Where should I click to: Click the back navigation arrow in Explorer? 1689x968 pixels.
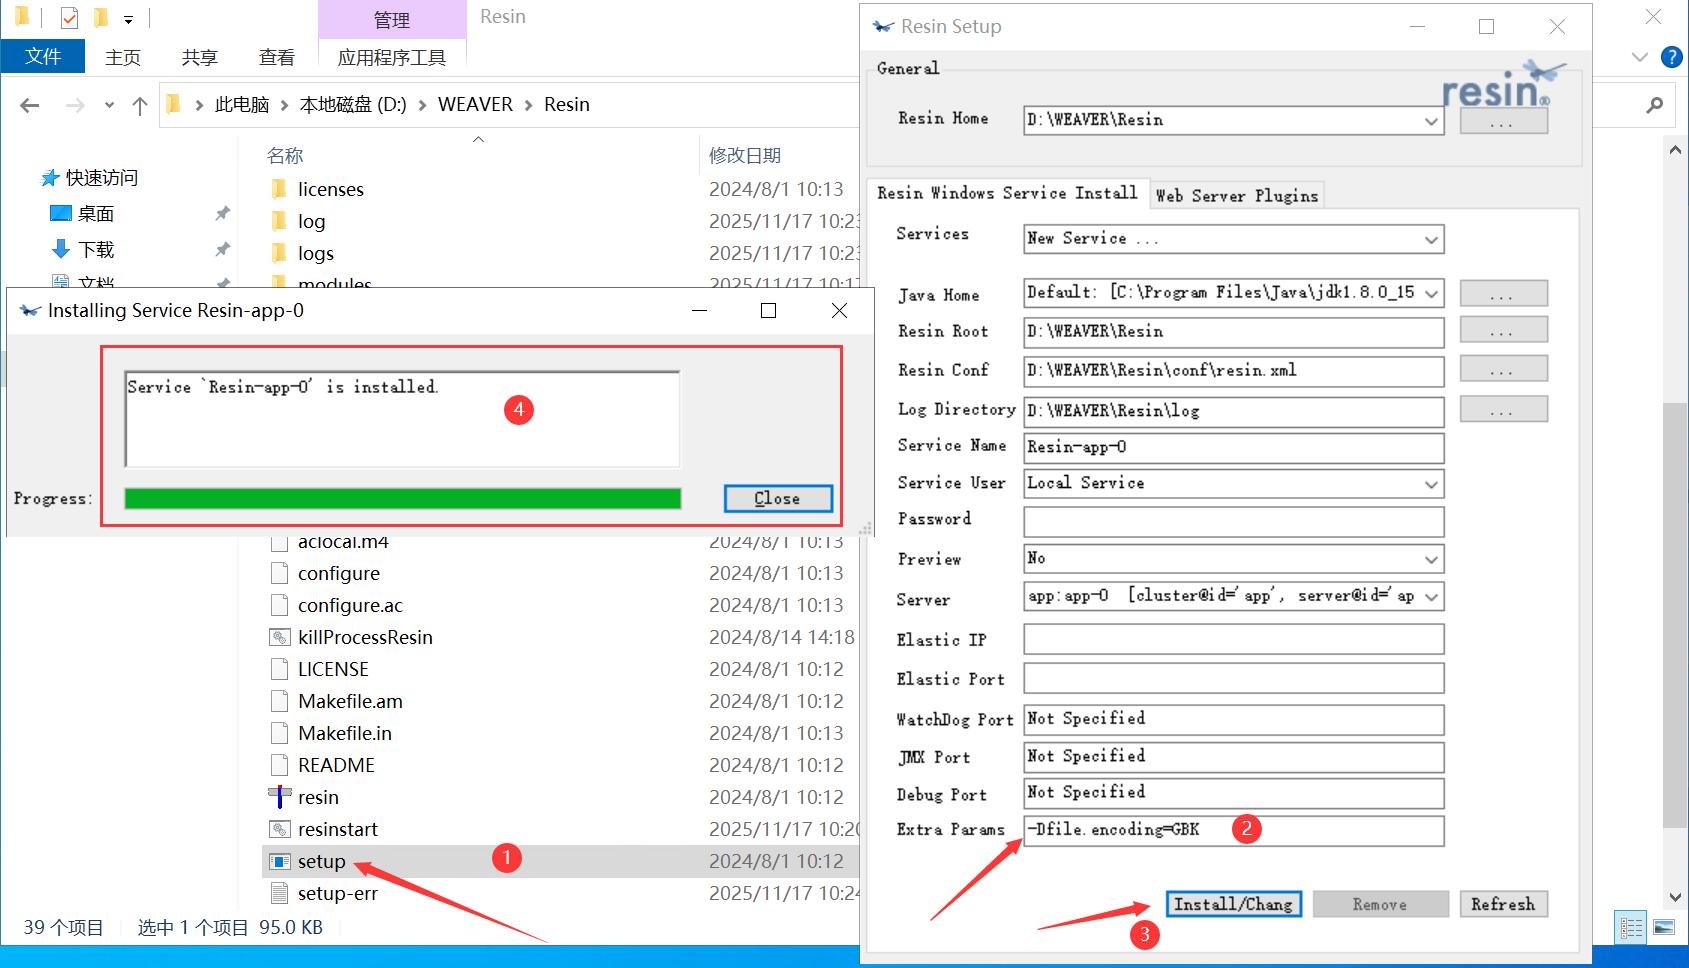[30, 105]
